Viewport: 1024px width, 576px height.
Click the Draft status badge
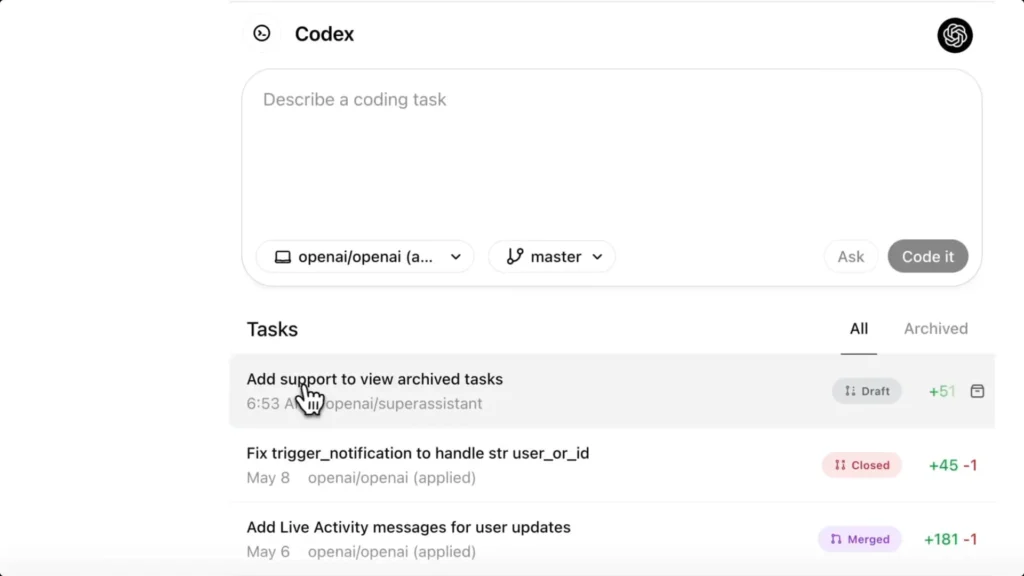867,391
